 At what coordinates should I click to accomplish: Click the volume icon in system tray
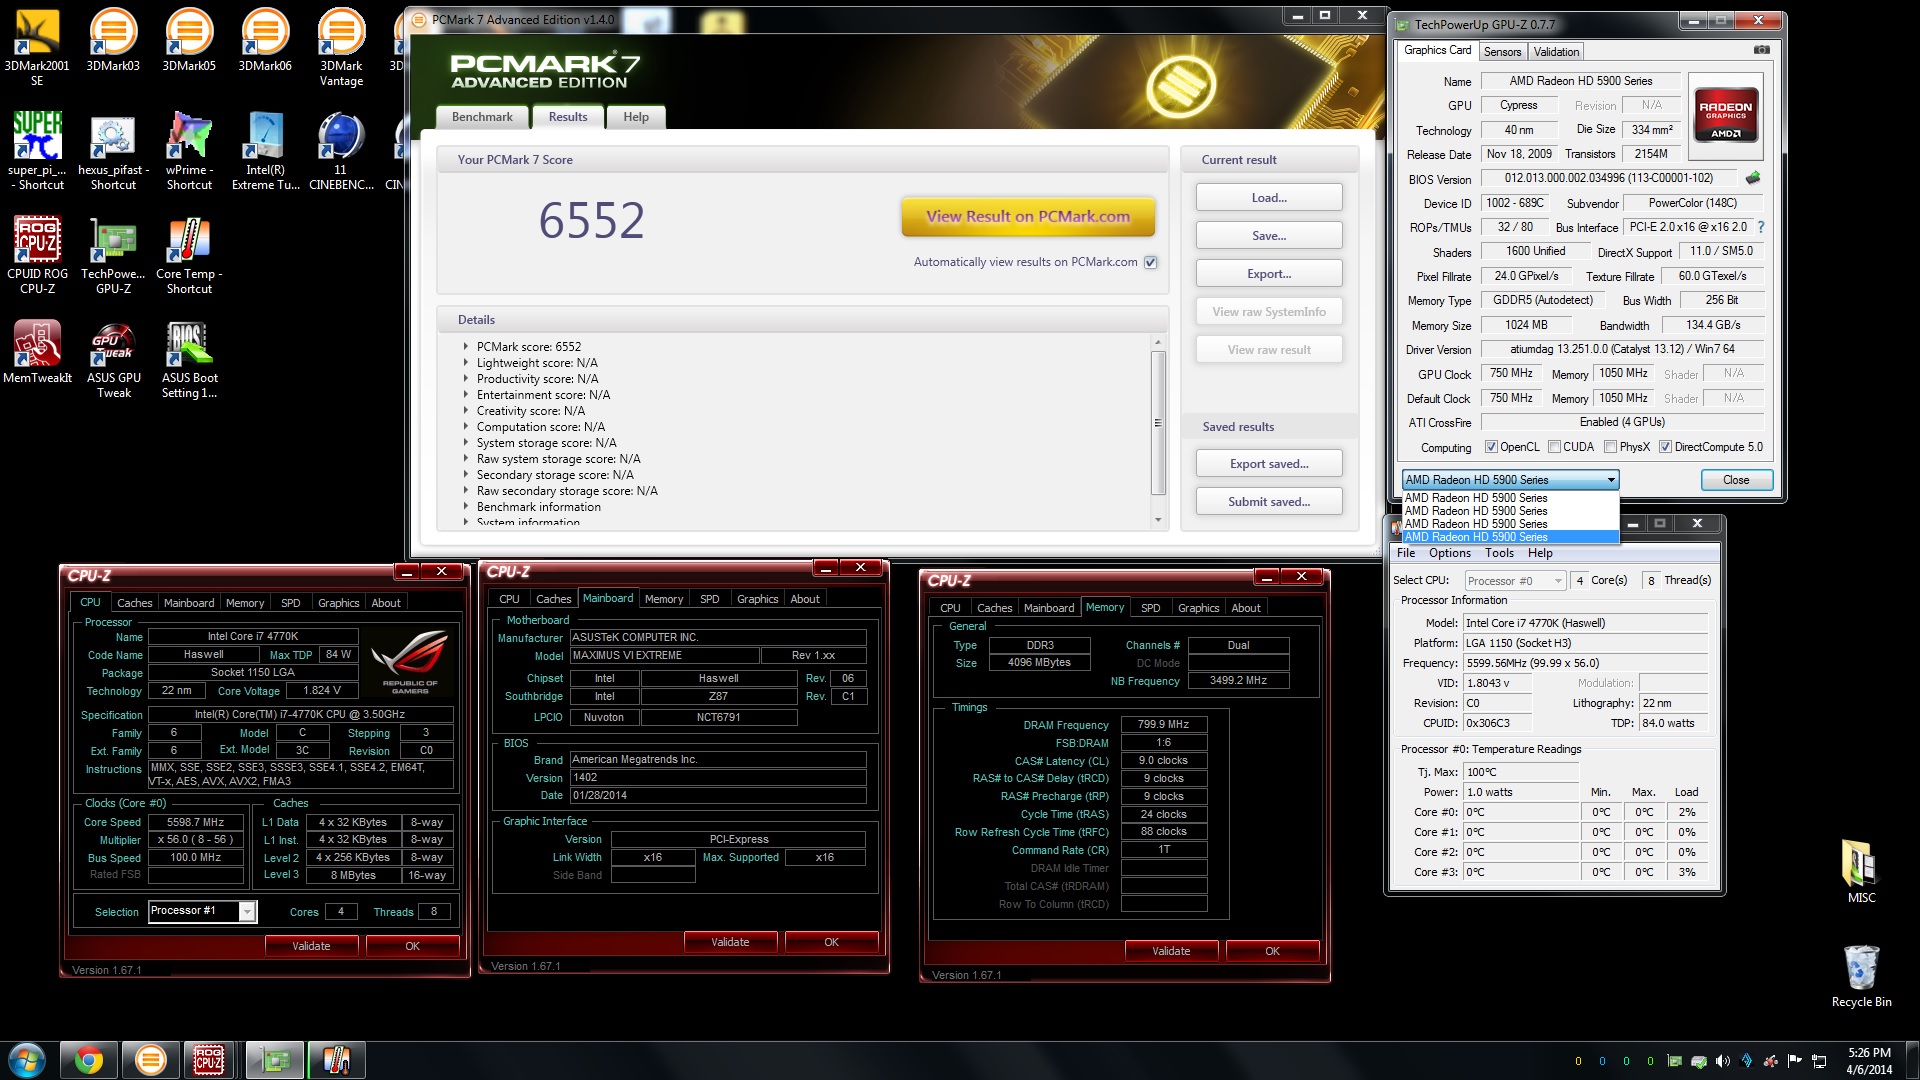point(1722,1061)
